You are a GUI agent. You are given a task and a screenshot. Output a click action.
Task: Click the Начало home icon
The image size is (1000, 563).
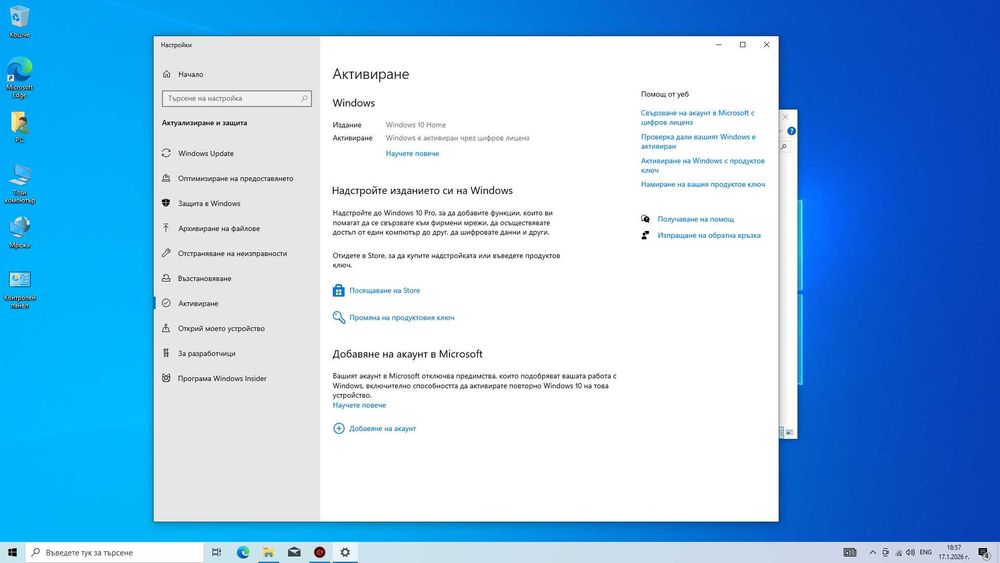pos(166,74)
